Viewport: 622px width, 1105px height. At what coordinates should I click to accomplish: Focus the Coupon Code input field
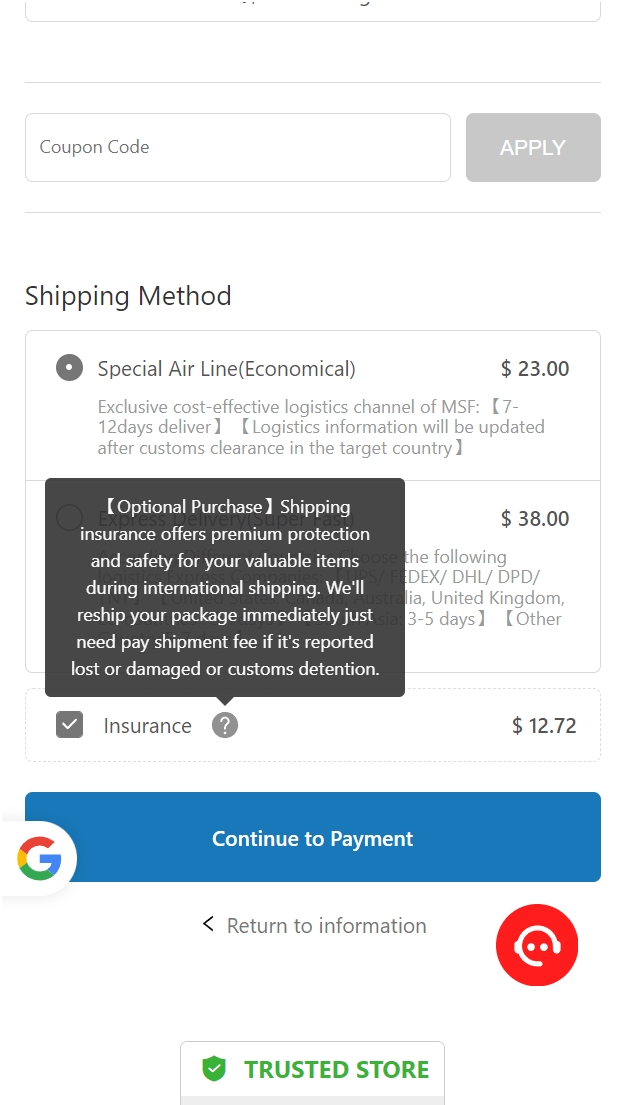pos(237,147)
